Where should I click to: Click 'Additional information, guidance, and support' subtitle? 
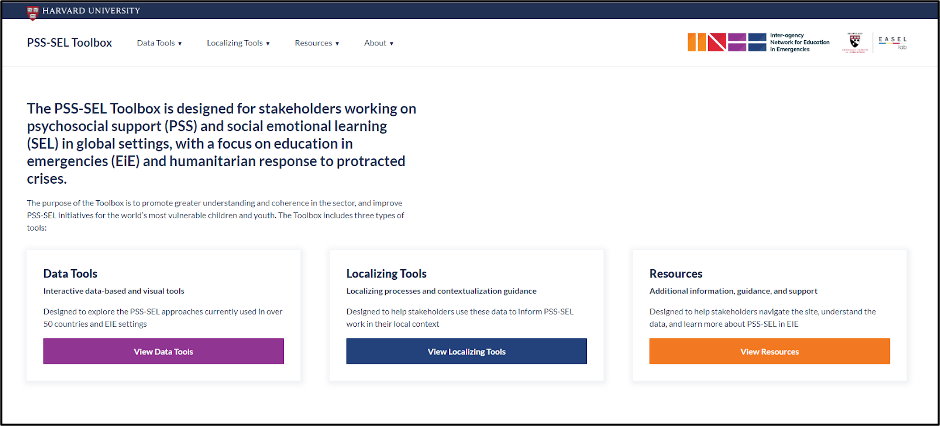click(x=733, y=291)
